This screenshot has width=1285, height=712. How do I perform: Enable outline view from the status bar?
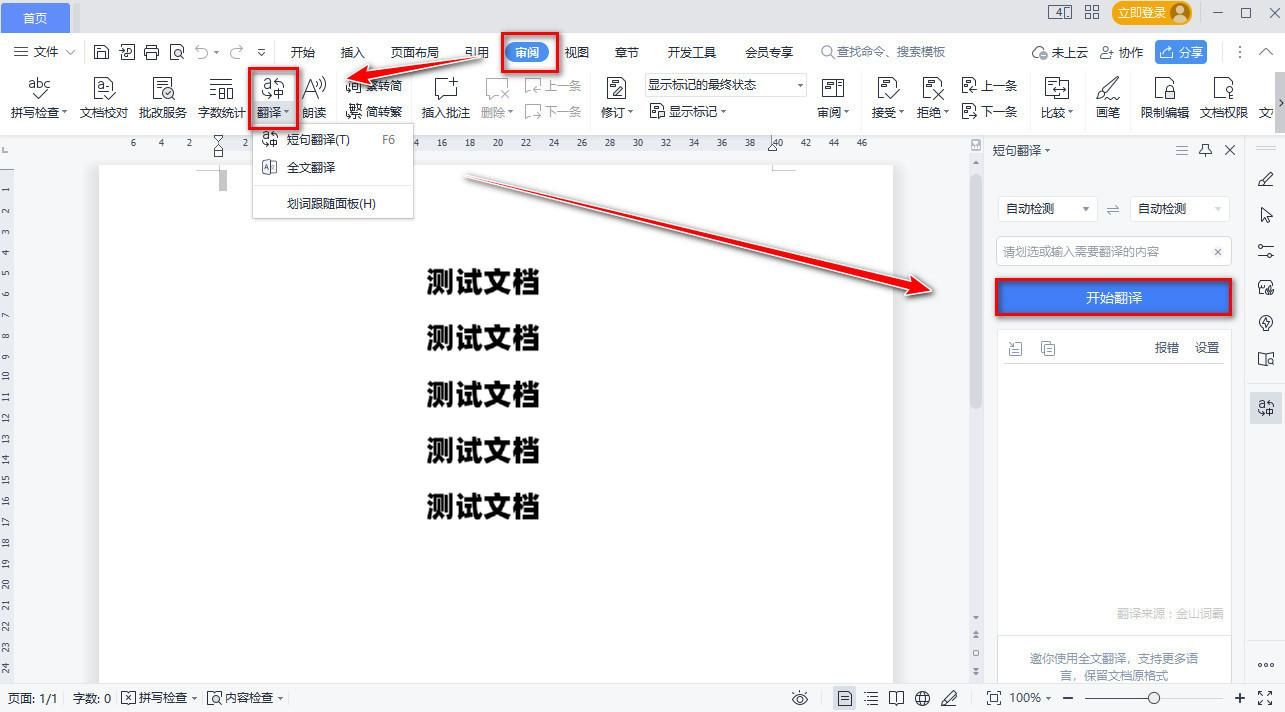point(871,697)
